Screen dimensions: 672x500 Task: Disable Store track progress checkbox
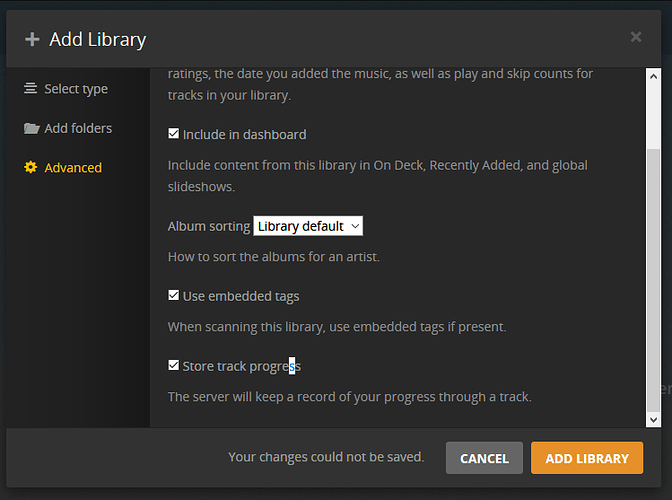174,365
